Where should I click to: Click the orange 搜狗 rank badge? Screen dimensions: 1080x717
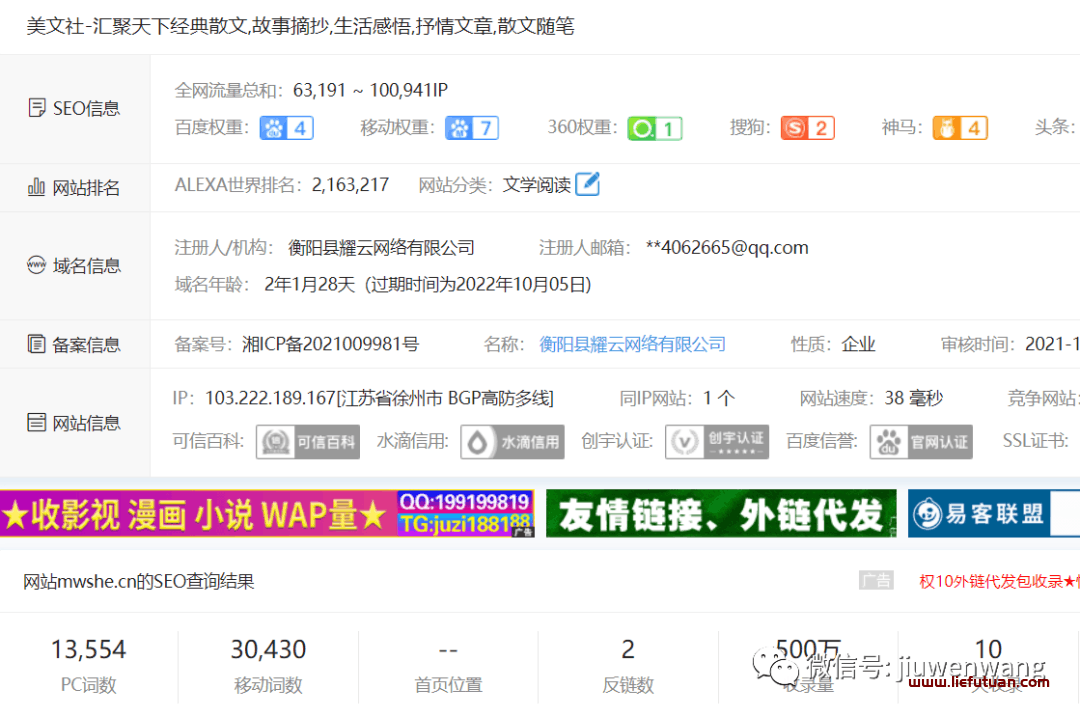click(808, 128)
